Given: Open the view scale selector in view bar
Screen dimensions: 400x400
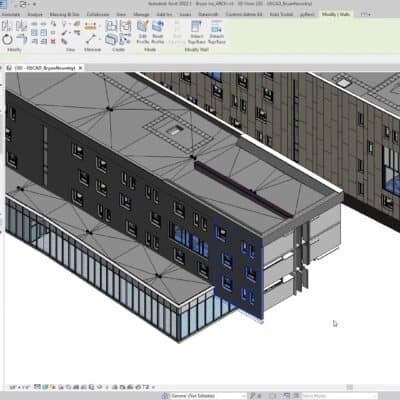Looking at the screenshot, I should 20,387.
